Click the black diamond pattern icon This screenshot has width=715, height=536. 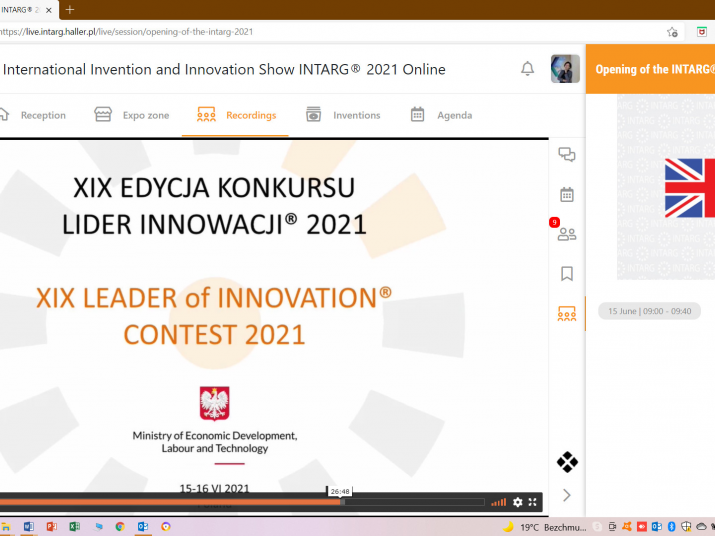[x=567, y=462]
